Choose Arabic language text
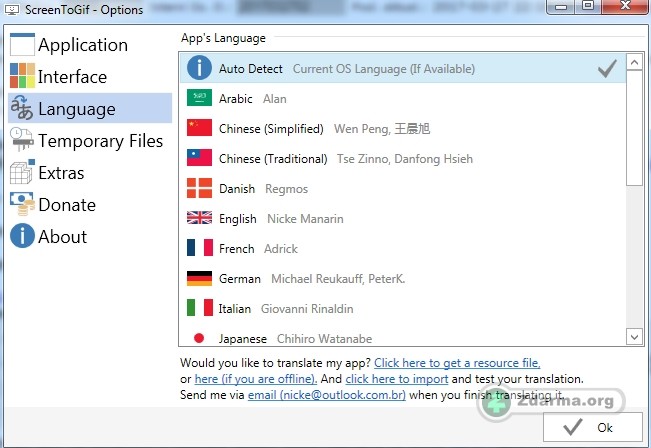 235,99
